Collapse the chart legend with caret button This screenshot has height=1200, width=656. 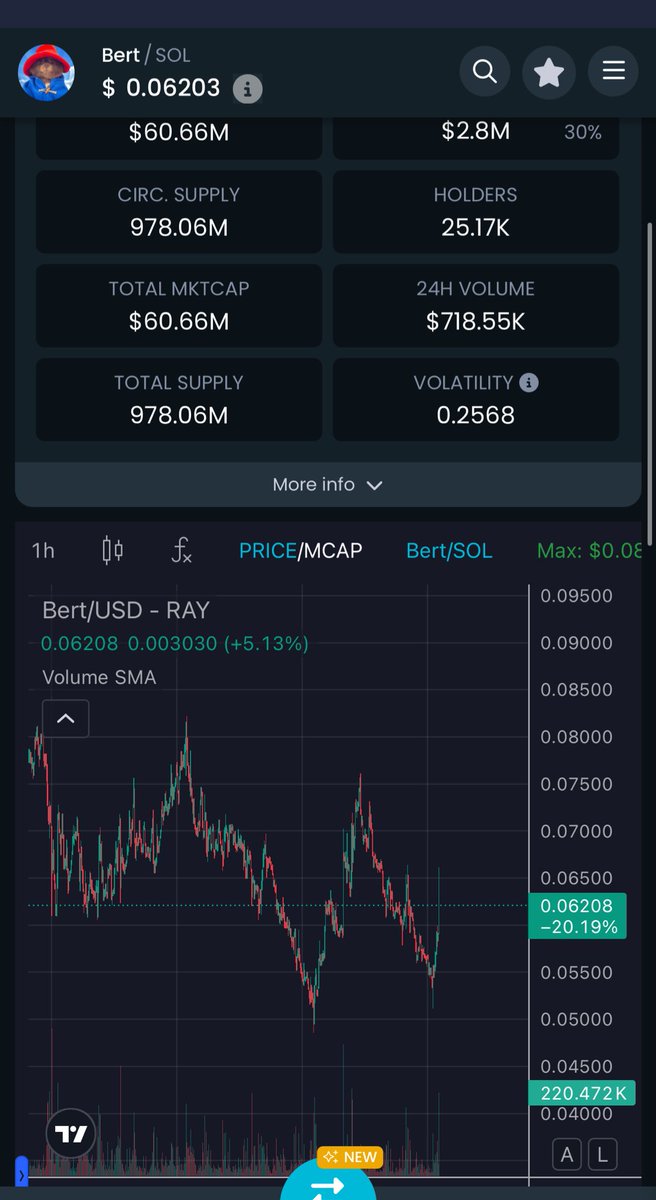point(65,718)
